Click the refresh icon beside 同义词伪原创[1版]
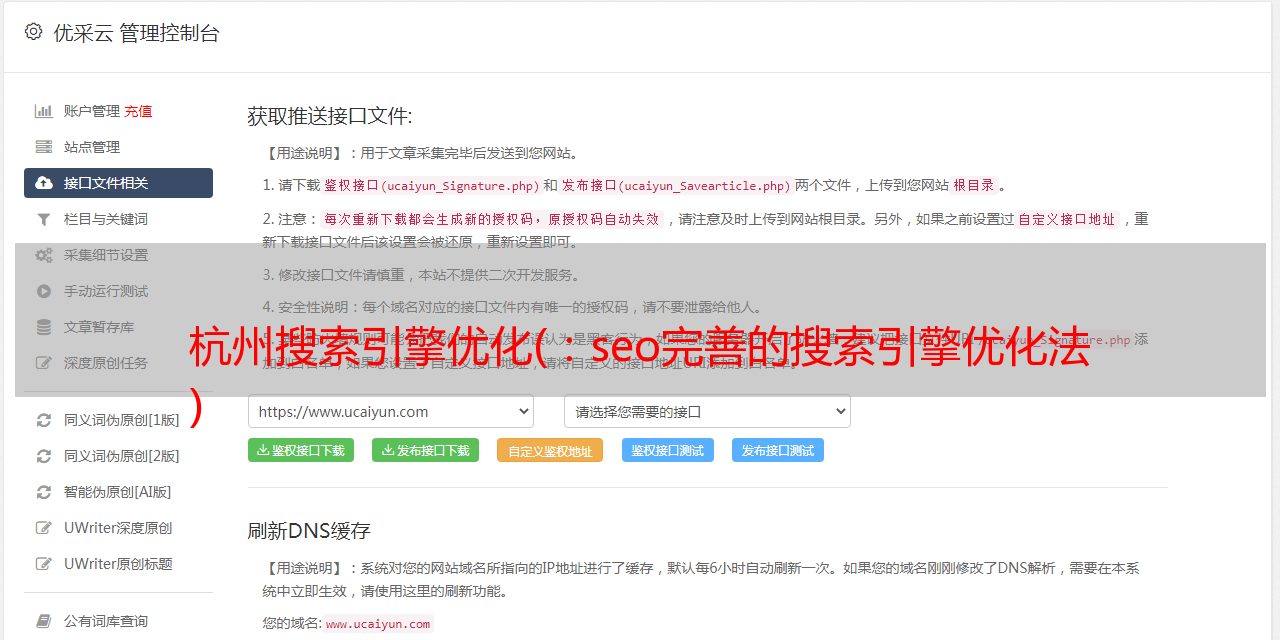Image resolution: width=1280 pixels, height=640 pixels. click(44, 420)
